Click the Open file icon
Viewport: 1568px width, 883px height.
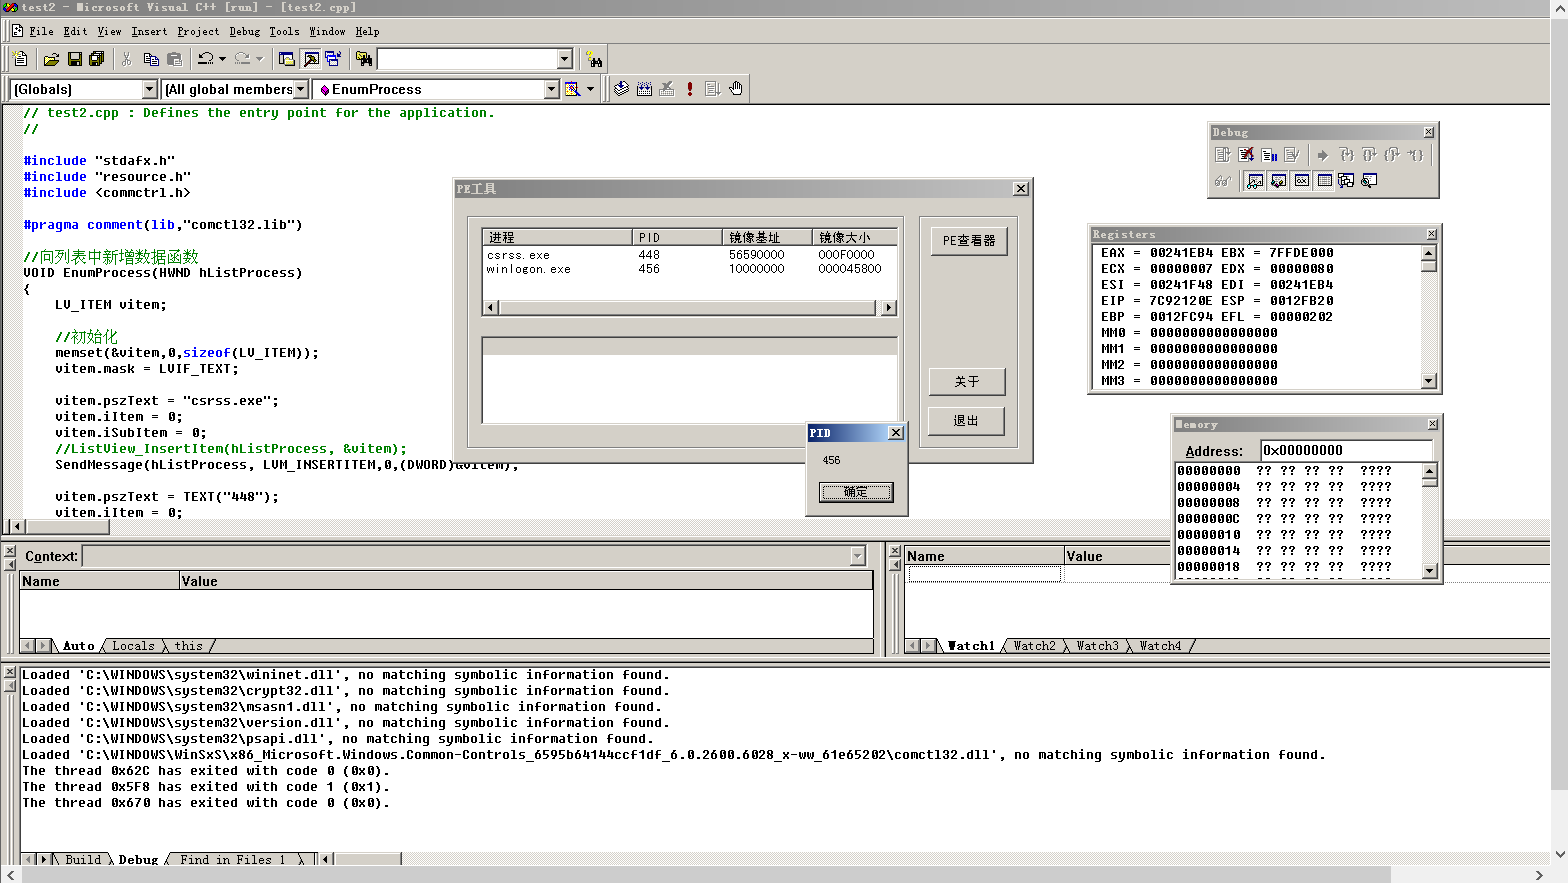51,59
